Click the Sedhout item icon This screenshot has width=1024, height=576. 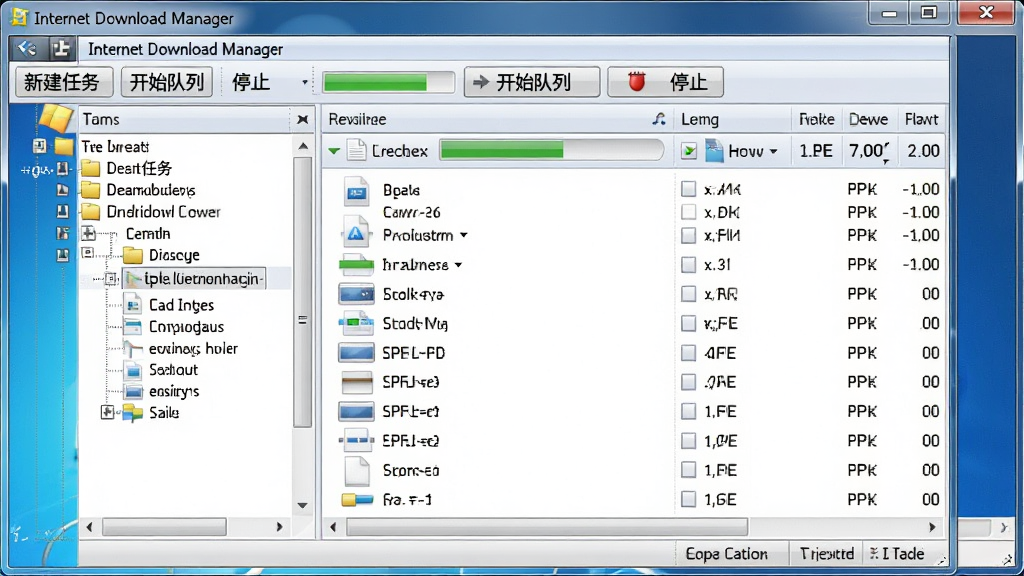coord(133,370)
